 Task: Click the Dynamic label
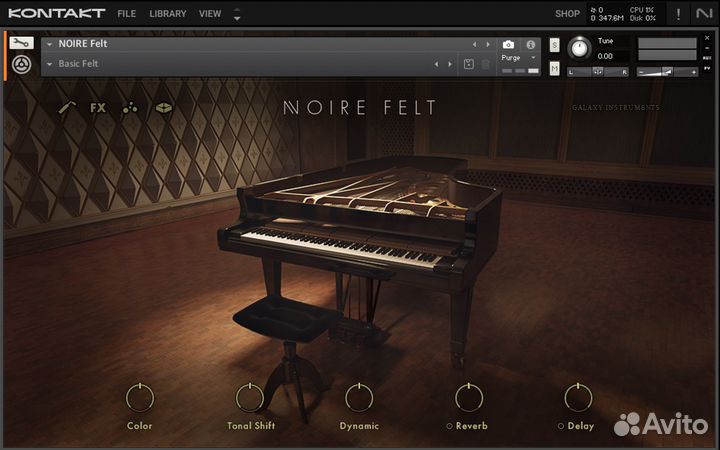pyautogui.click(x=359, y=426)
